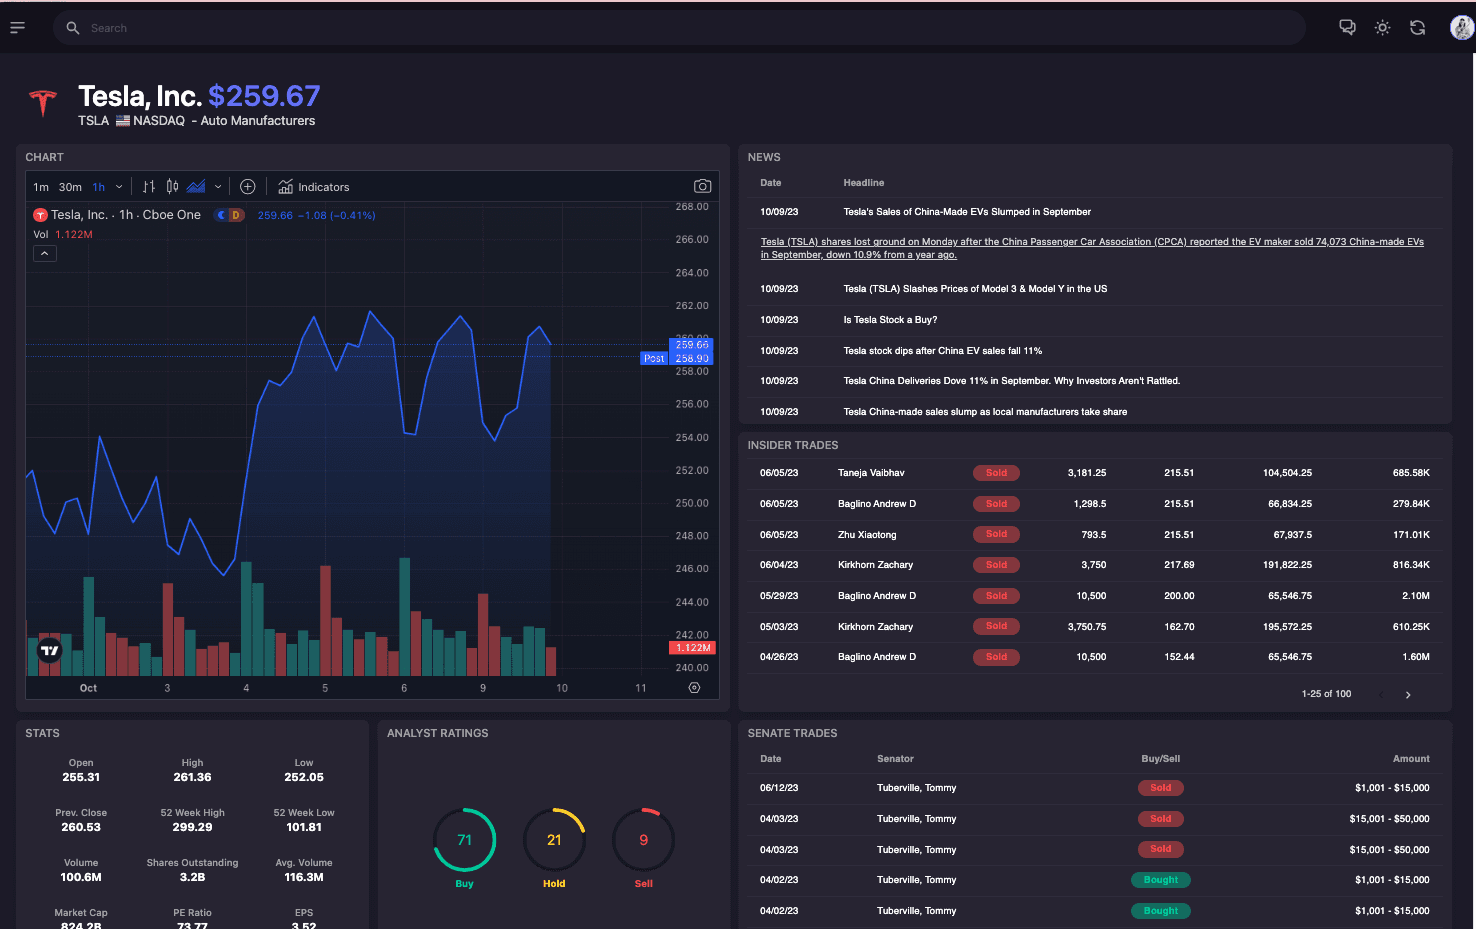Click the search magnifier icon
This screenshot has width=1476, height=929.
click(x=73, y=28)
